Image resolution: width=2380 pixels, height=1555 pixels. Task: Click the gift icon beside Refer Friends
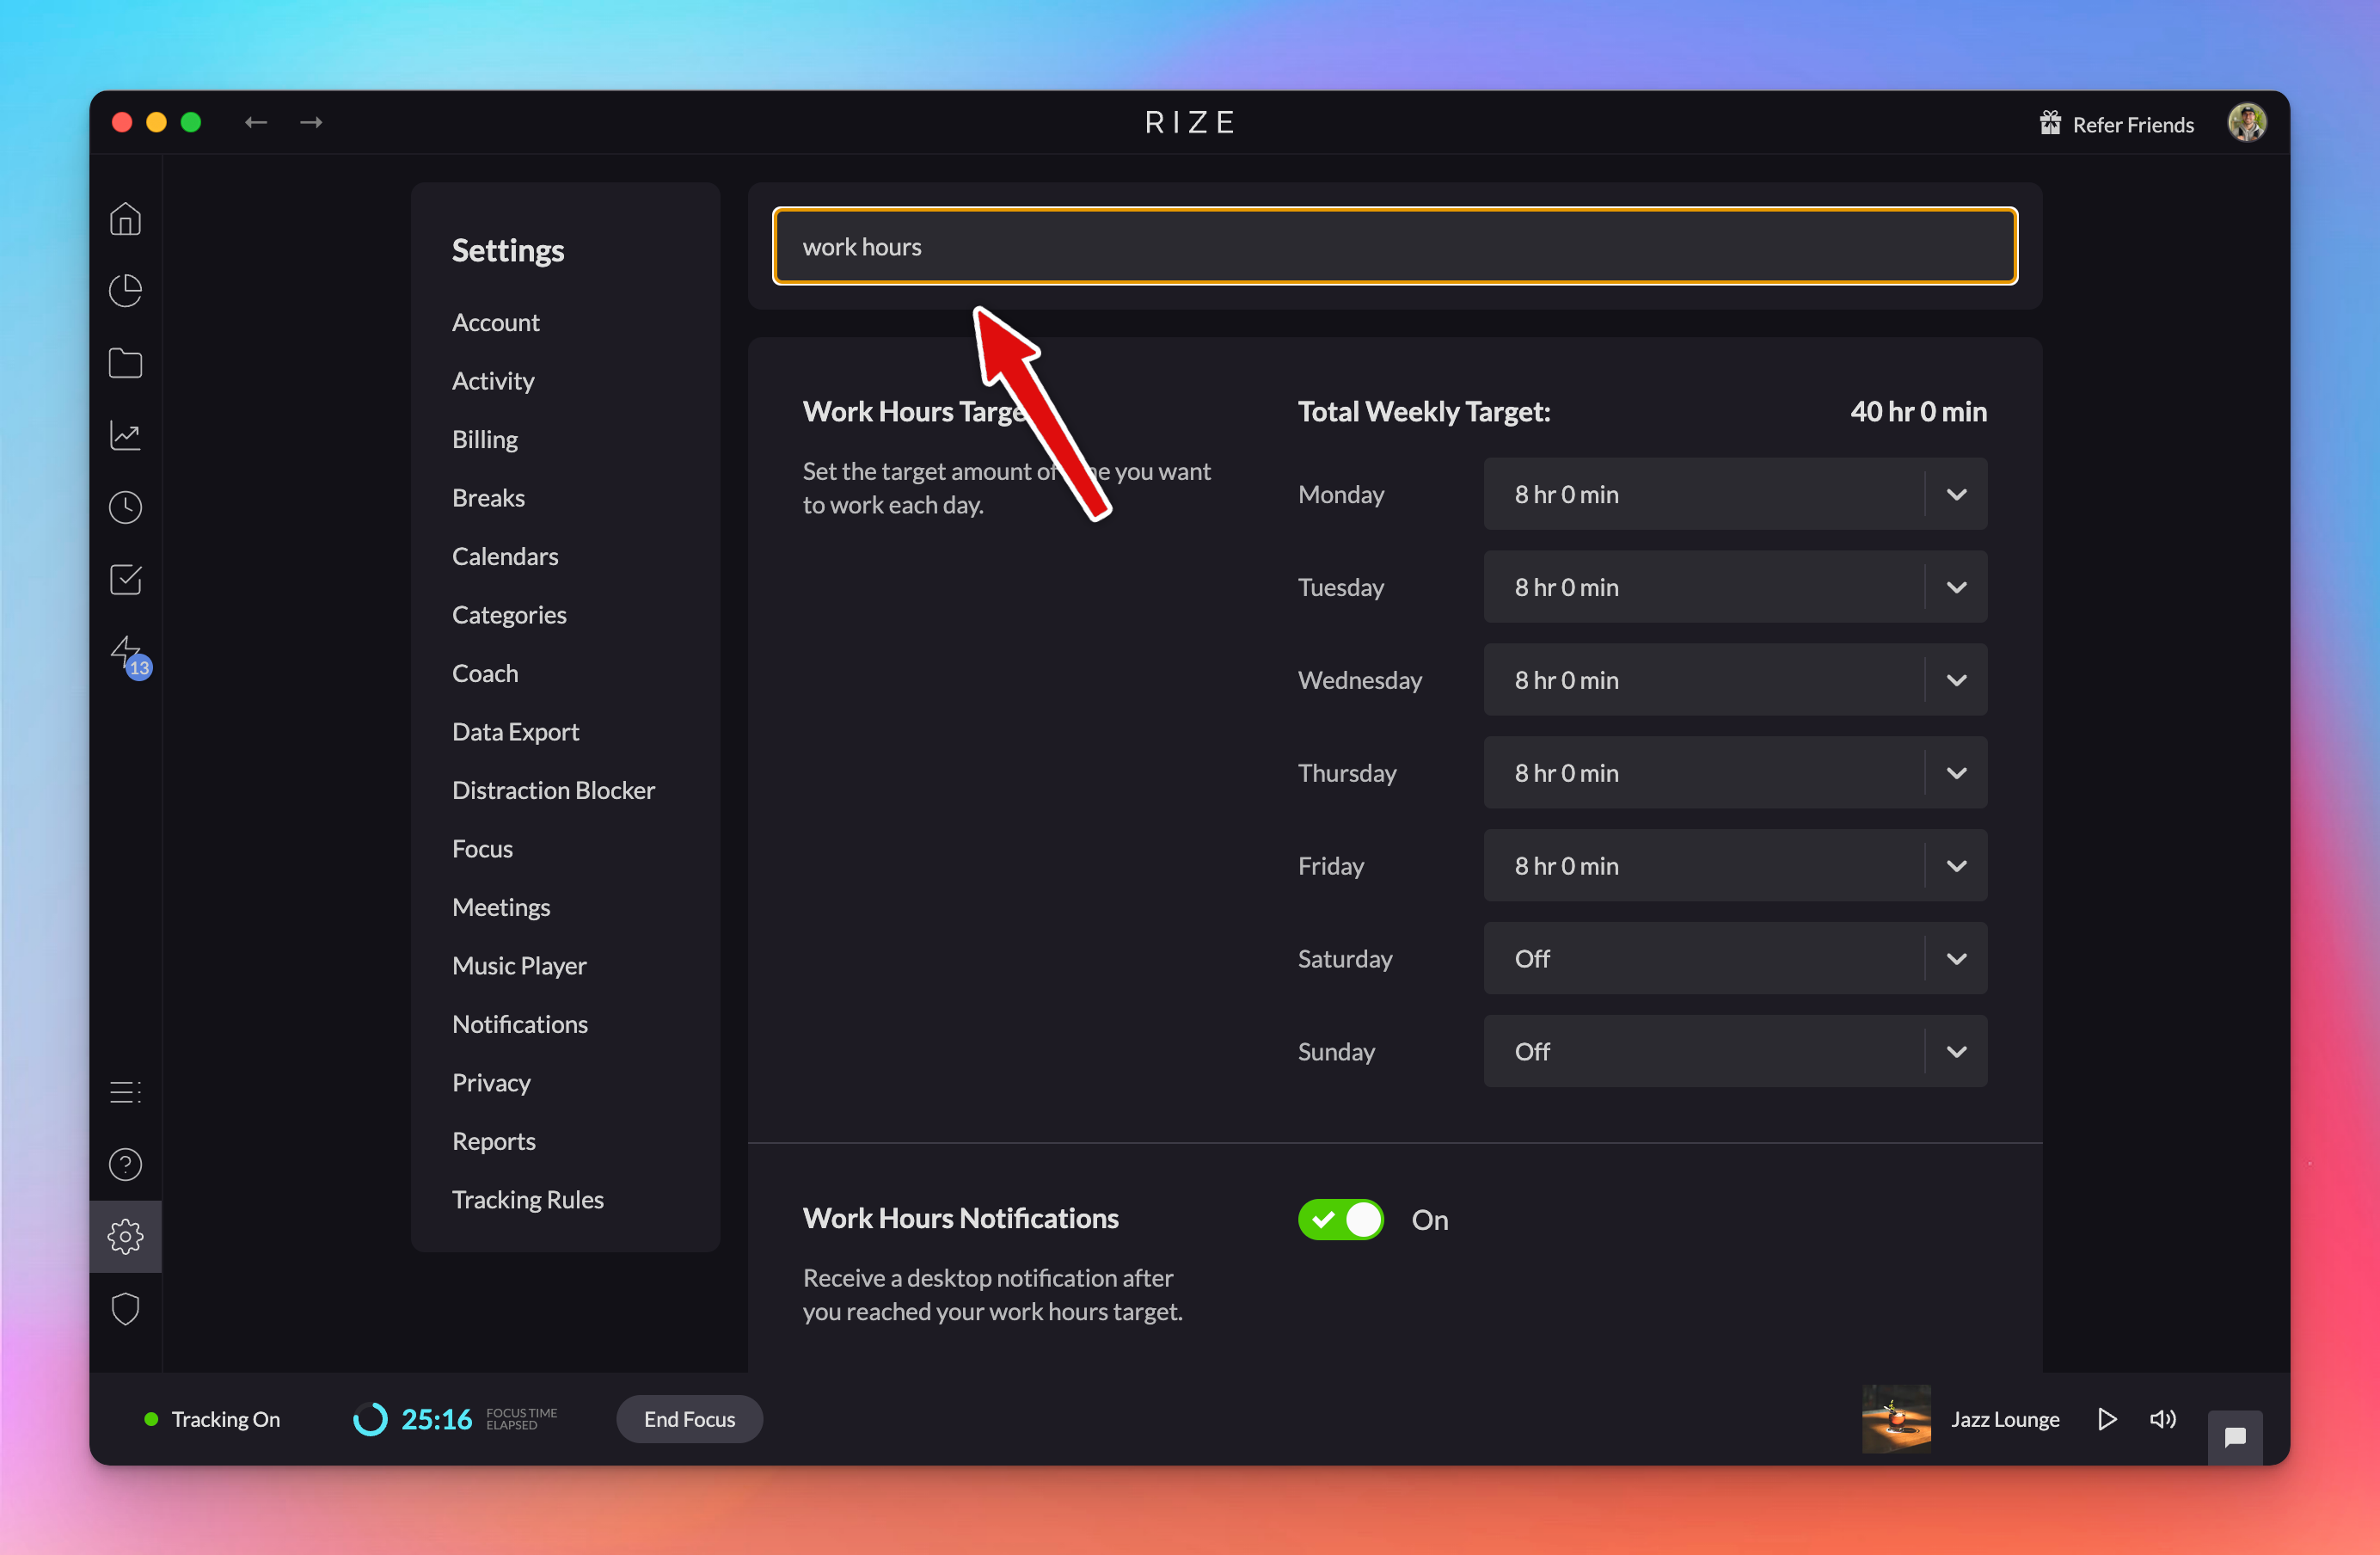pos(2050,123)
